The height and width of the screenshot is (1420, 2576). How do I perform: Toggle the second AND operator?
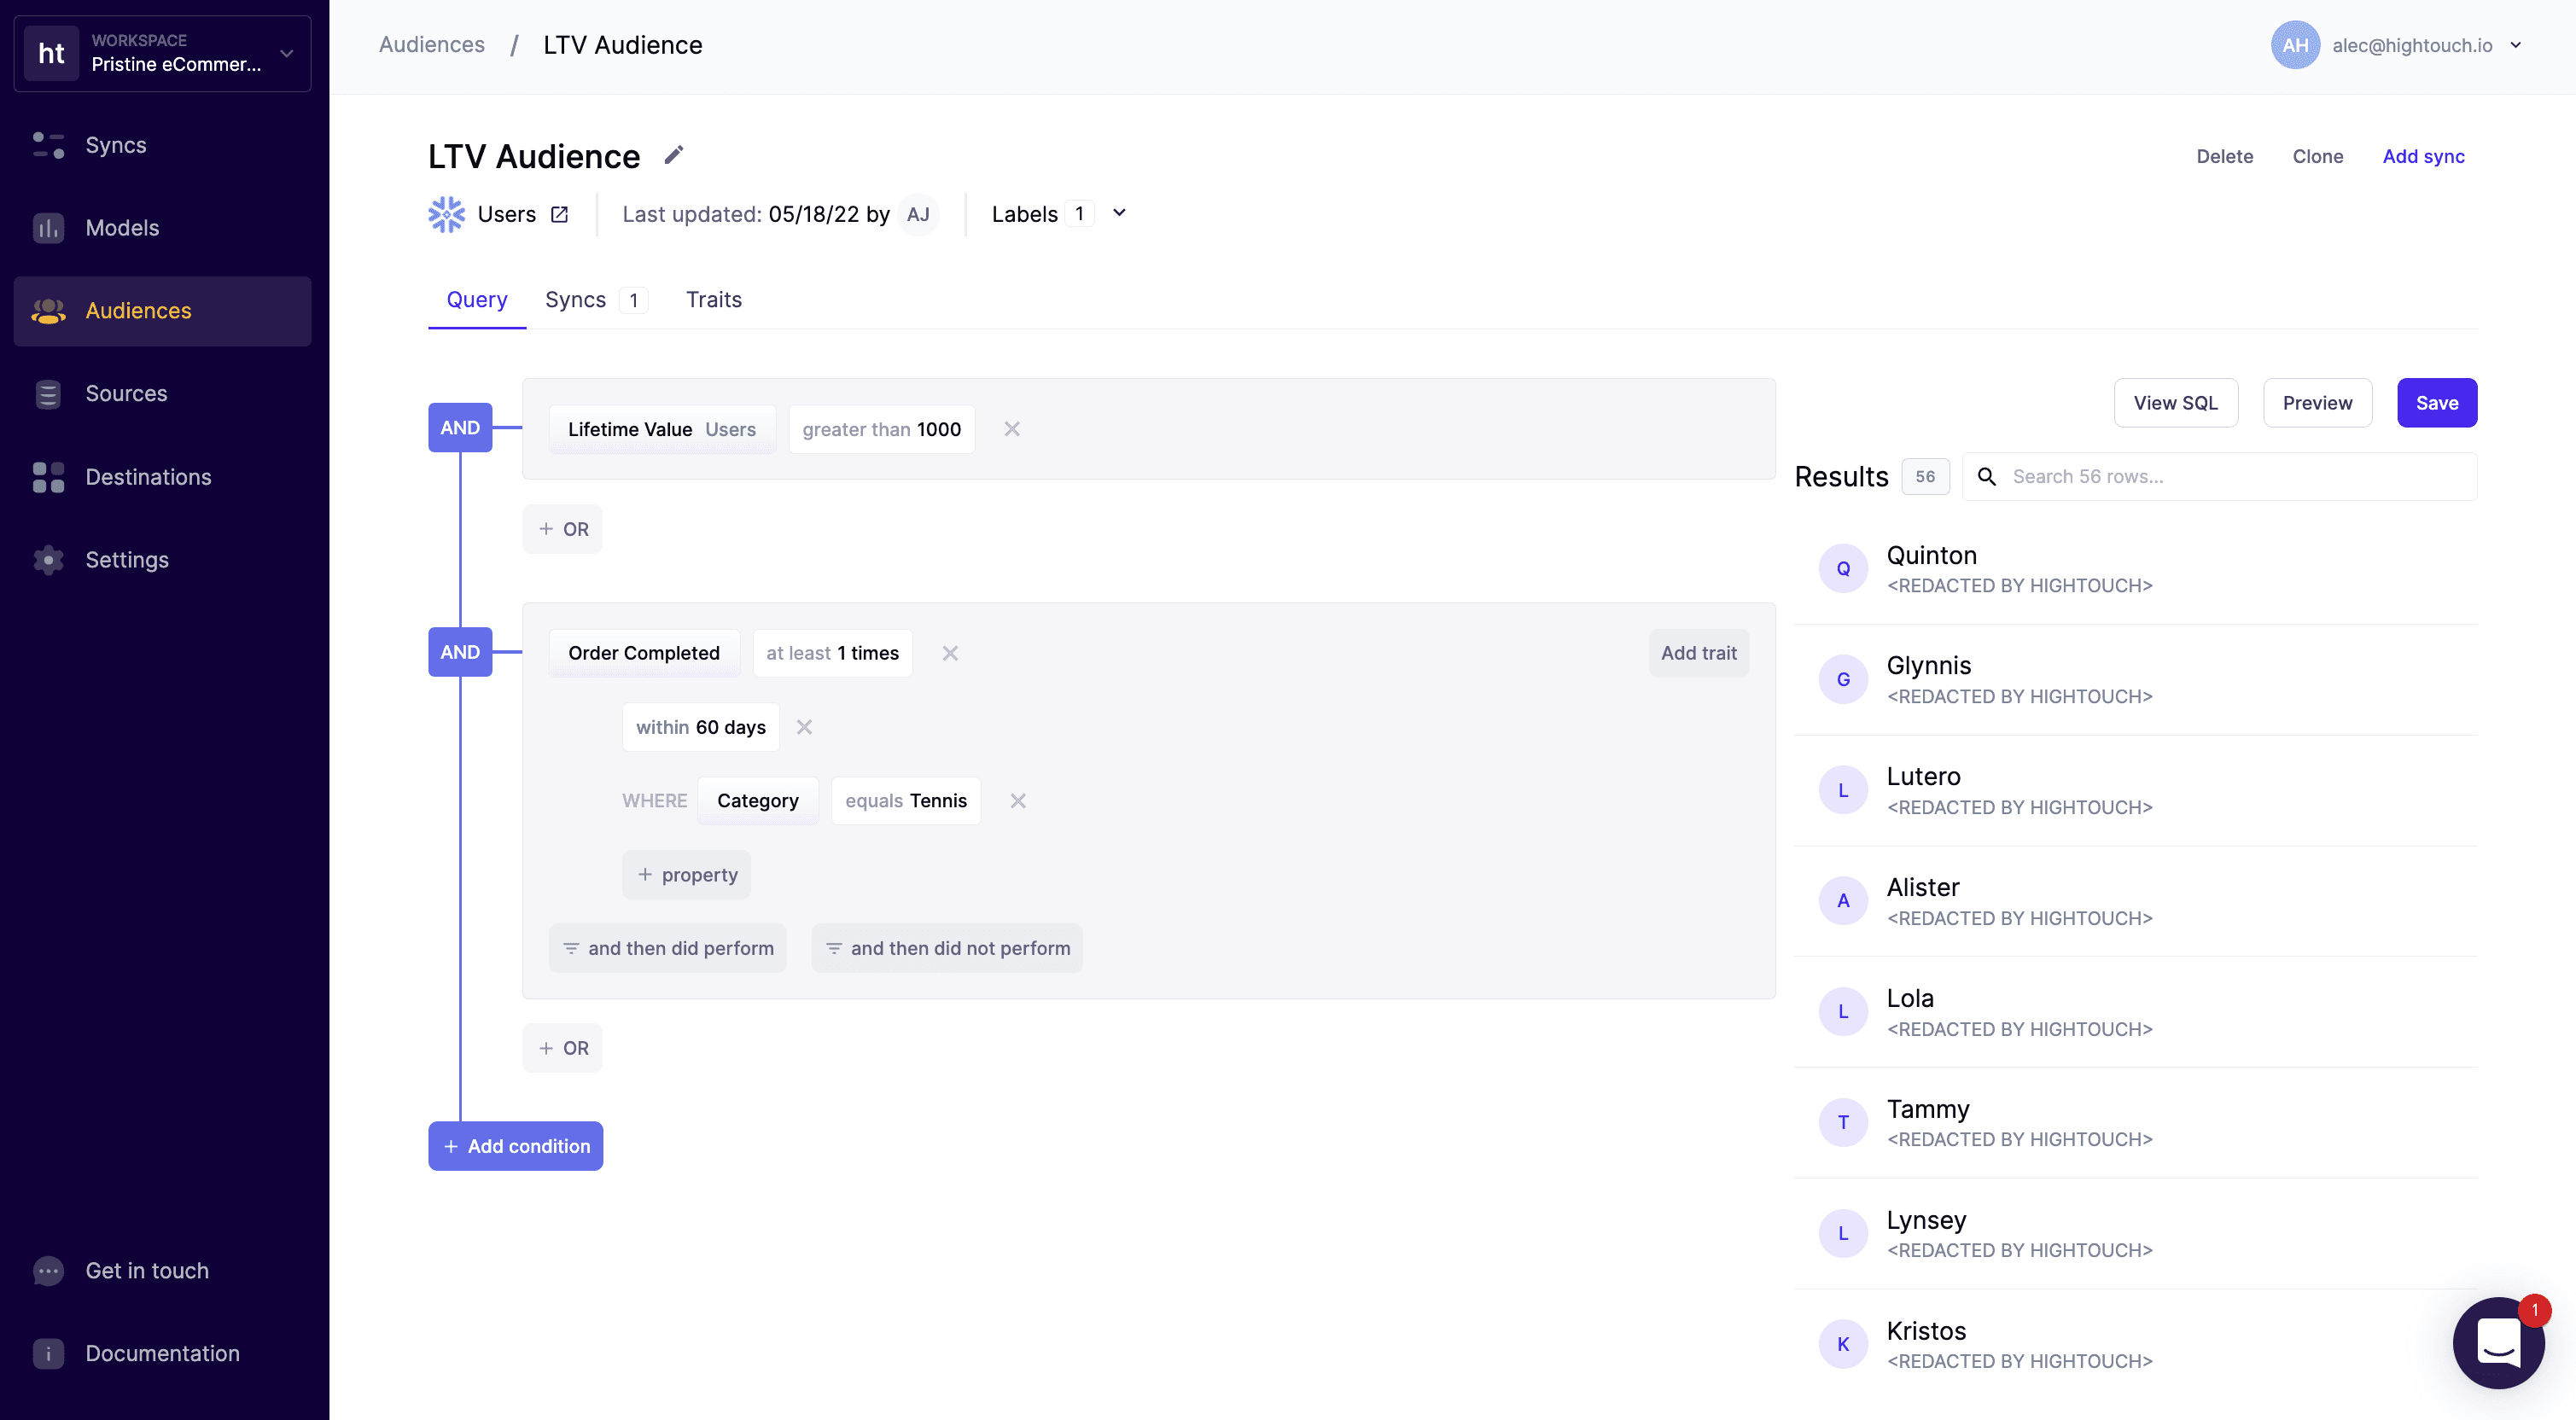click(460, 652)
